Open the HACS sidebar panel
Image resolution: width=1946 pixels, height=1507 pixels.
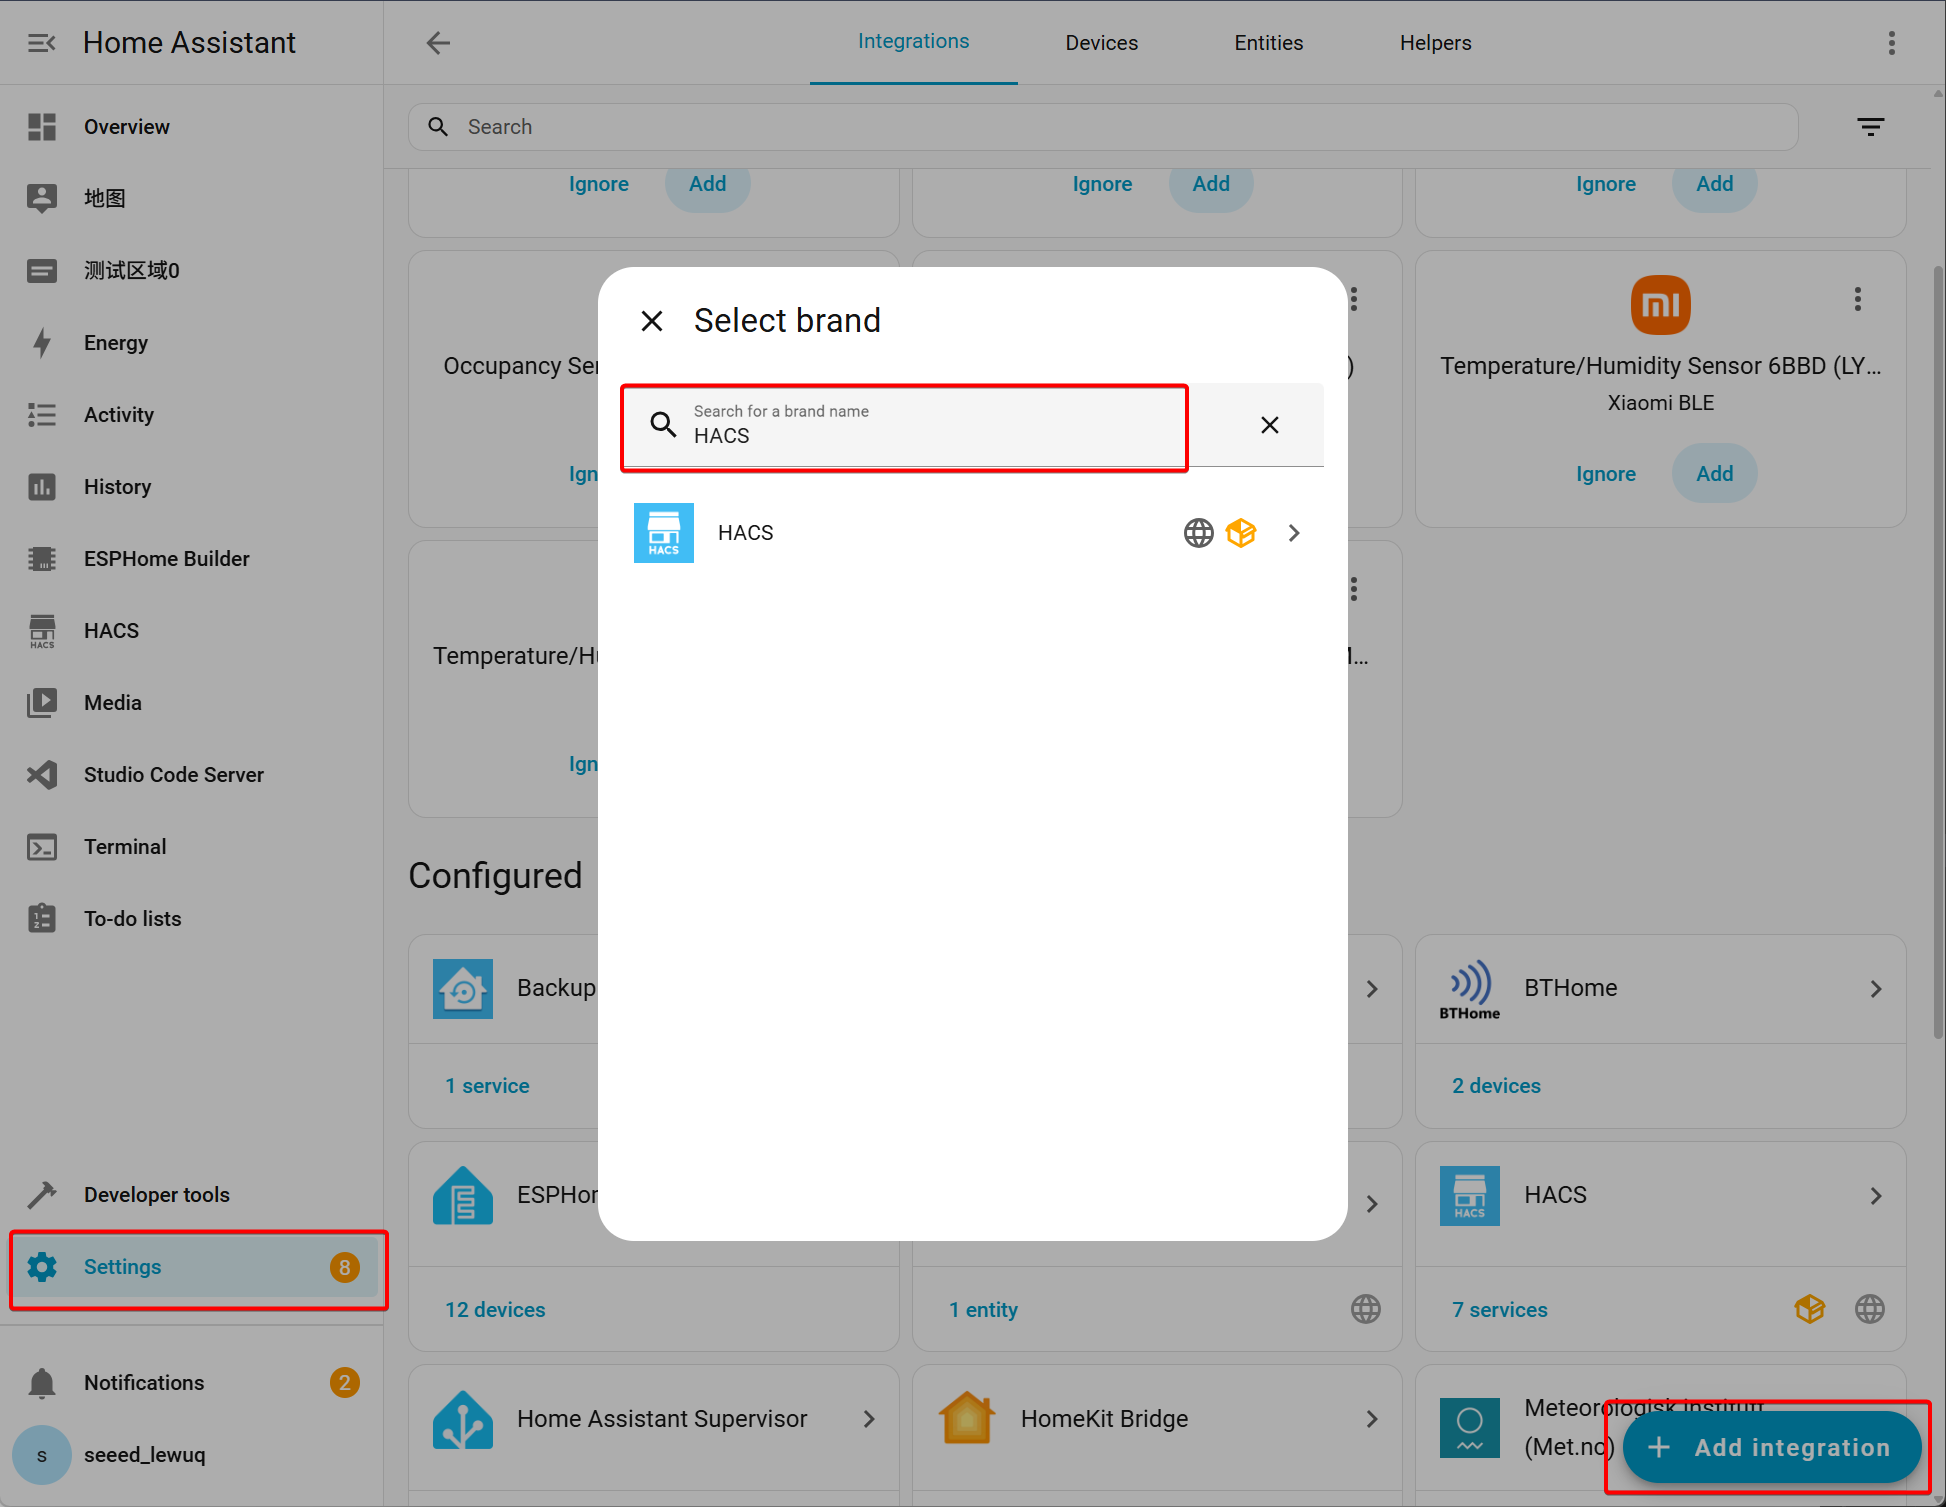pos(111,631)
